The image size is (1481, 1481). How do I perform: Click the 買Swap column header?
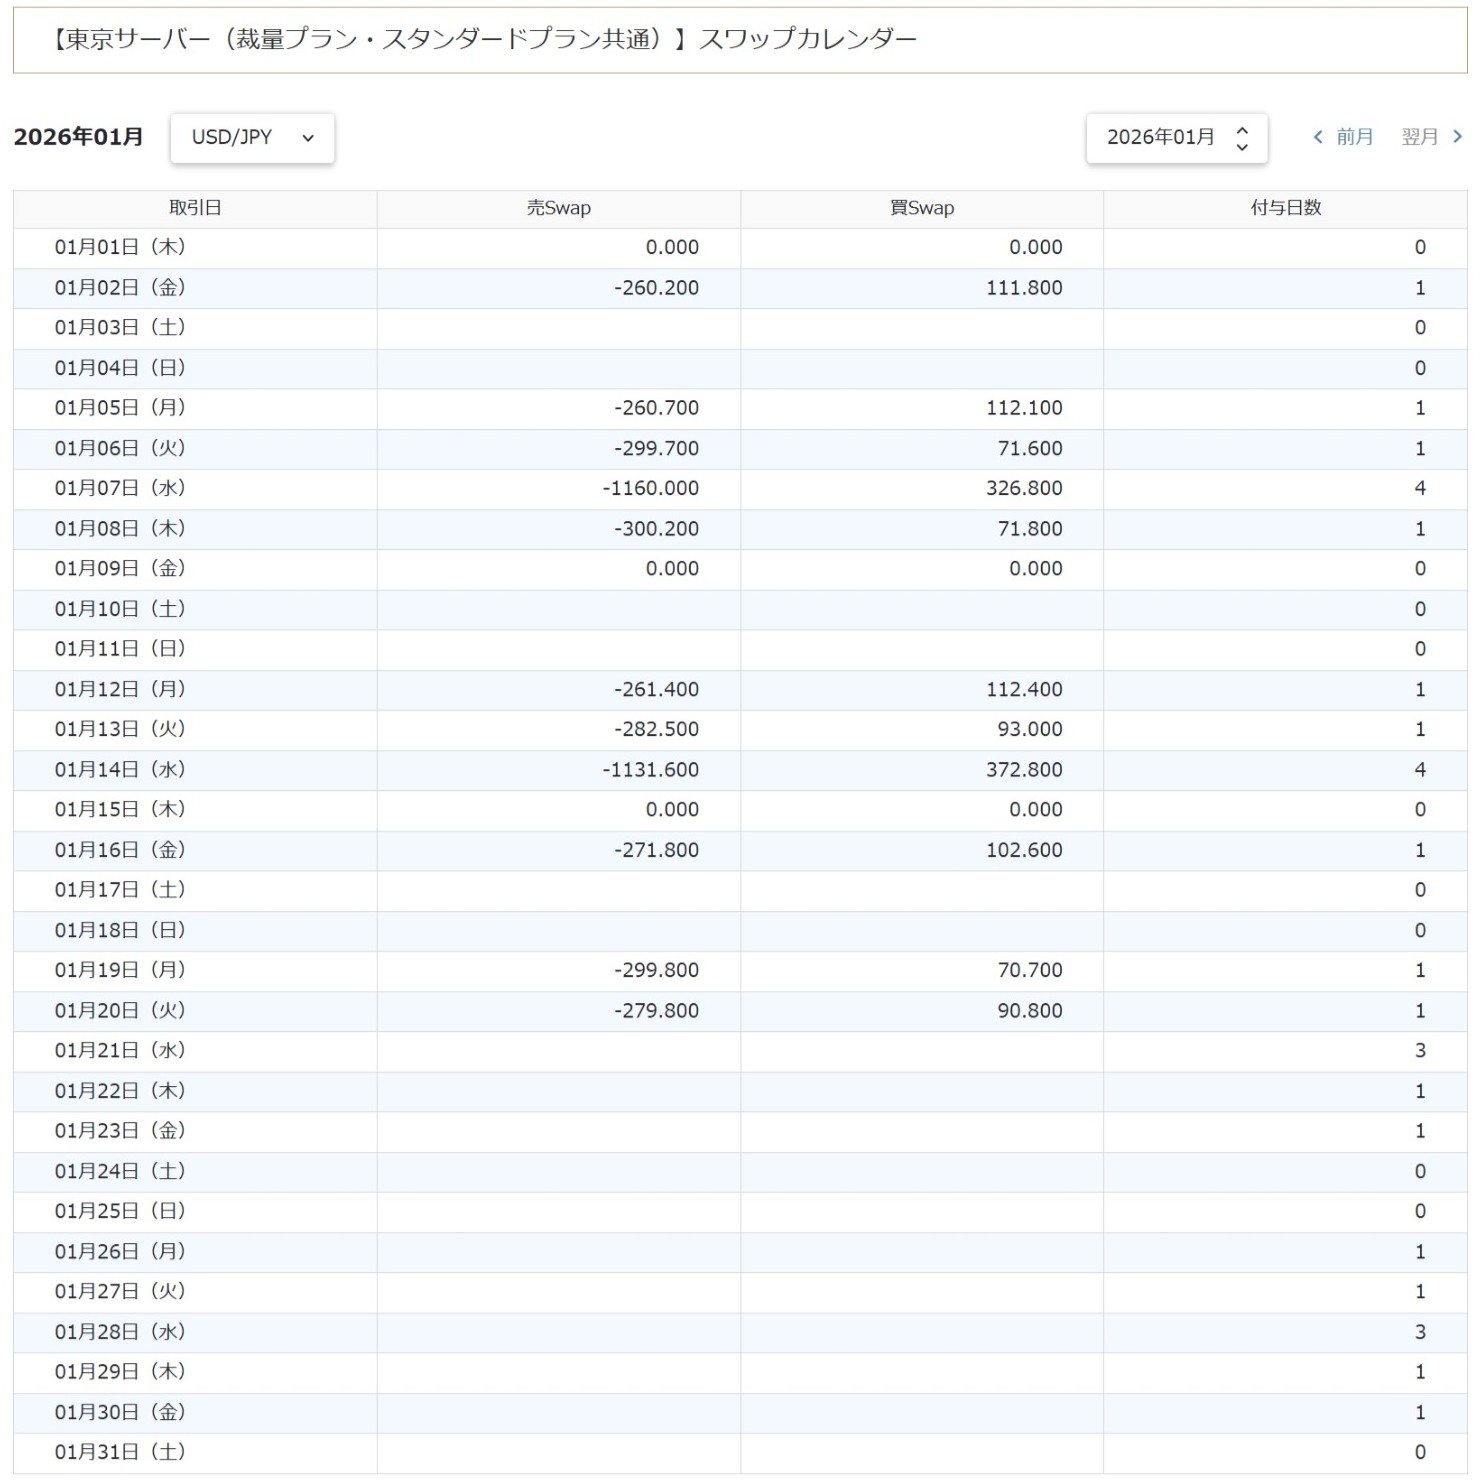(922, 208)
